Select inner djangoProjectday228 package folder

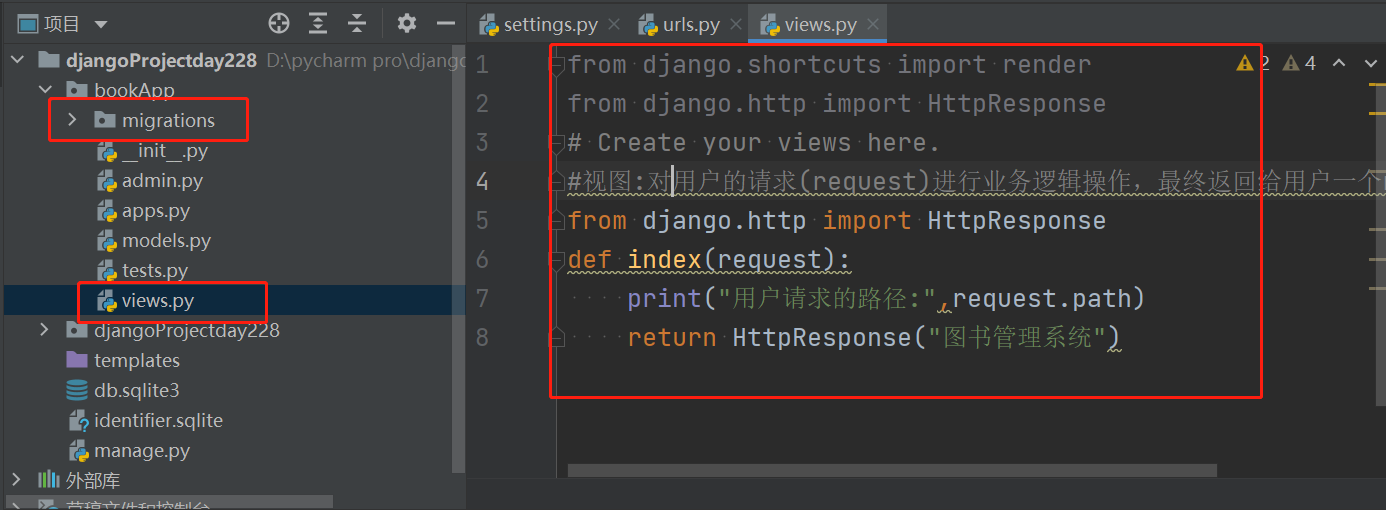[x=173, y=330]
